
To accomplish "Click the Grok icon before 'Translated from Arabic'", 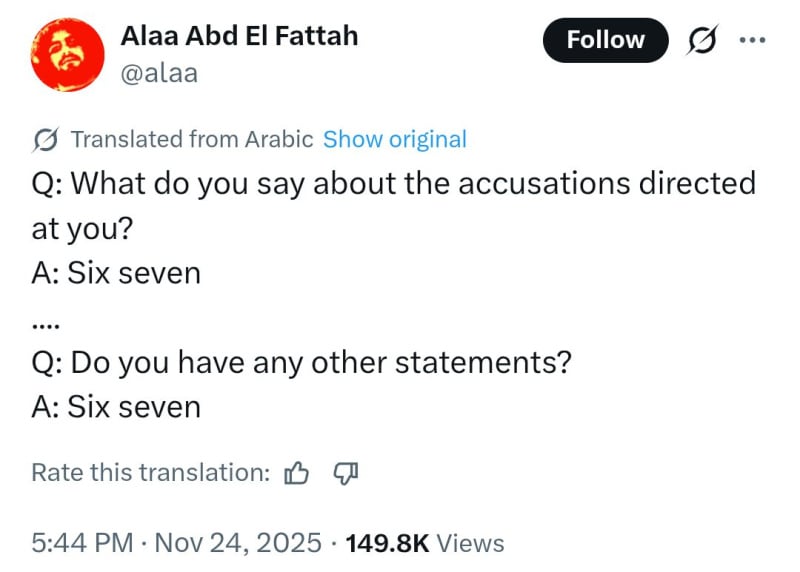I will click(45, 140).
